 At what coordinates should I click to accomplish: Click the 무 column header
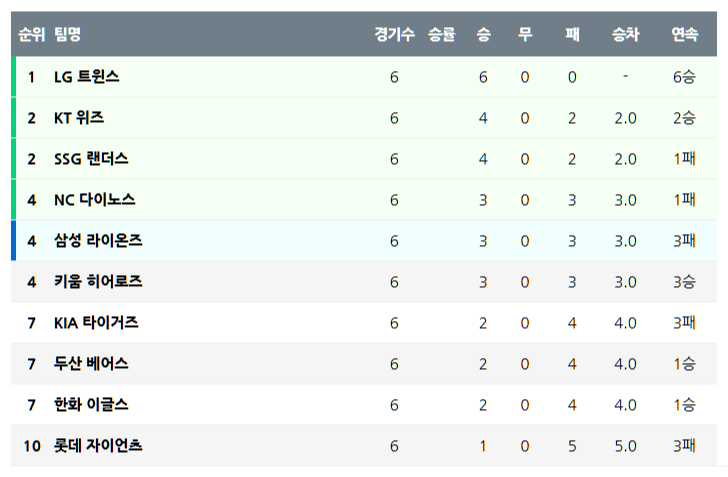pos(525,35)
